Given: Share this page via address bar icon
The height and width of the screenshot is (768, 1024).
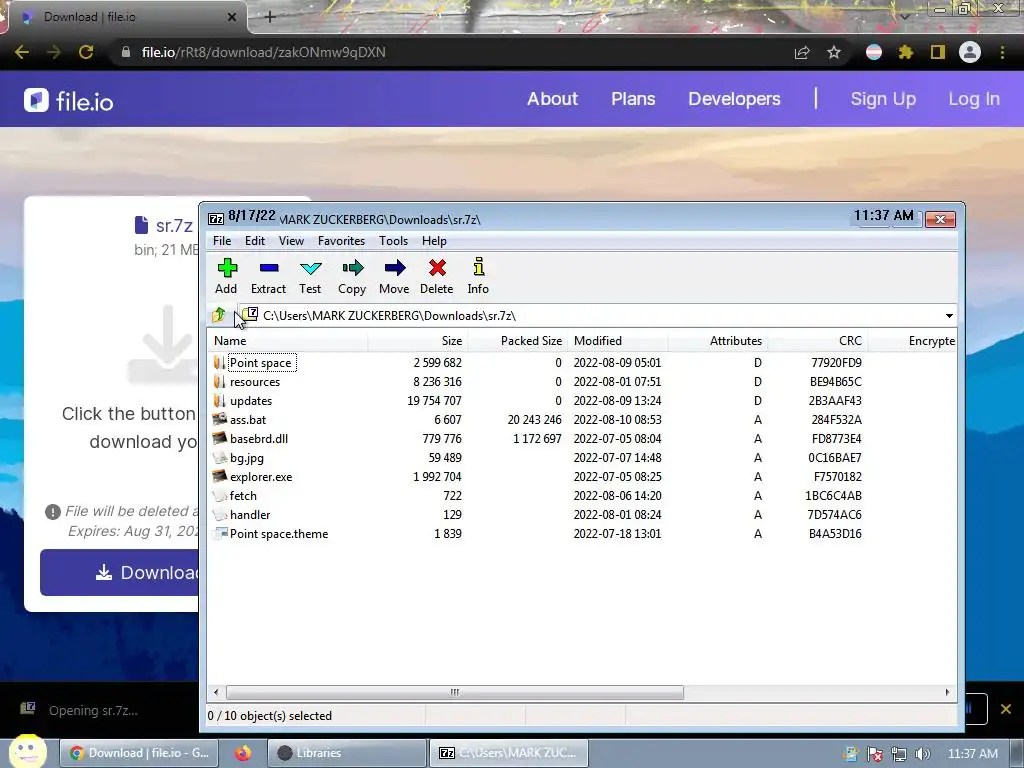Looking at the screenshot, I should (x=802, y=52).
